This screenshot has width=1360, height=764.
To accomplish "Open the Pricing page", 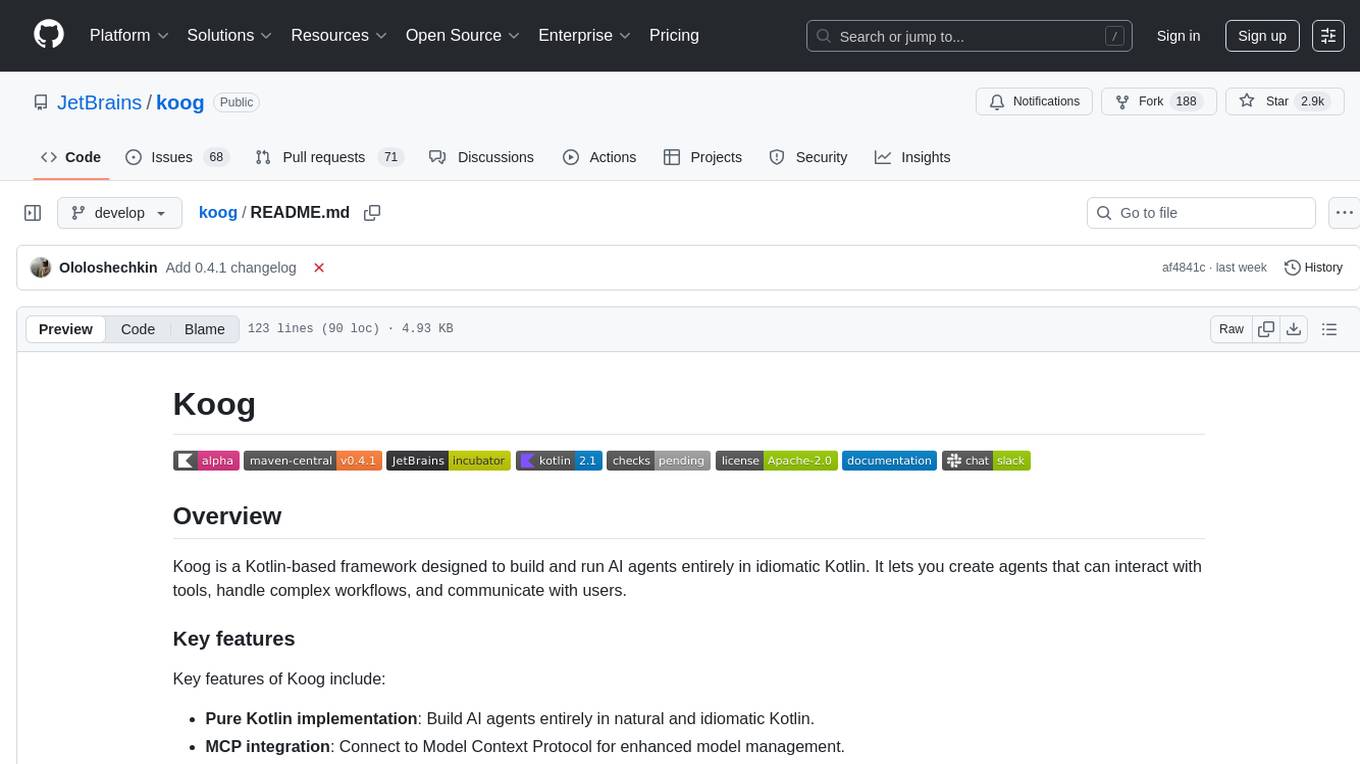I will coord(674,35).
